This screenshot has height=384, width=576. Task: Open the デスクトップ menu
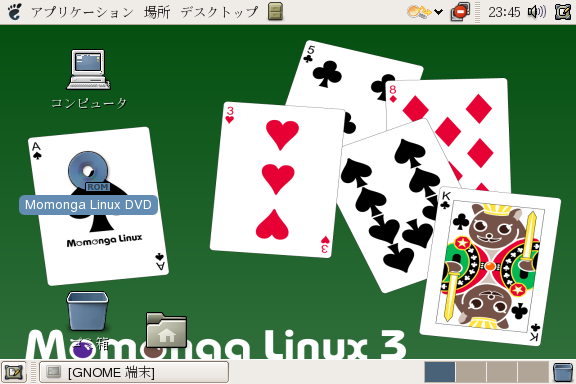[219, 12]
